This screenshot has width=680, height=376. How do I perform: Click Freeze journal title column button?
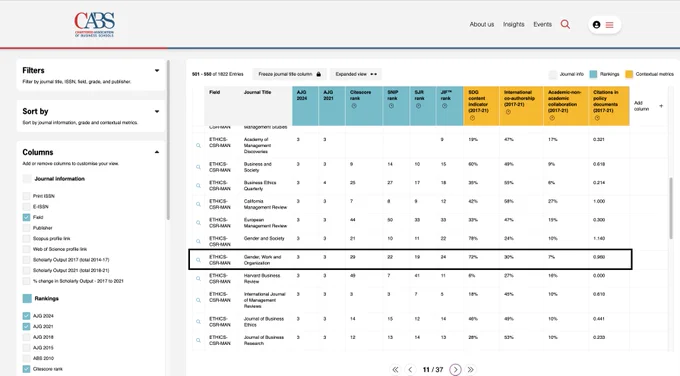tap(289, 74)
